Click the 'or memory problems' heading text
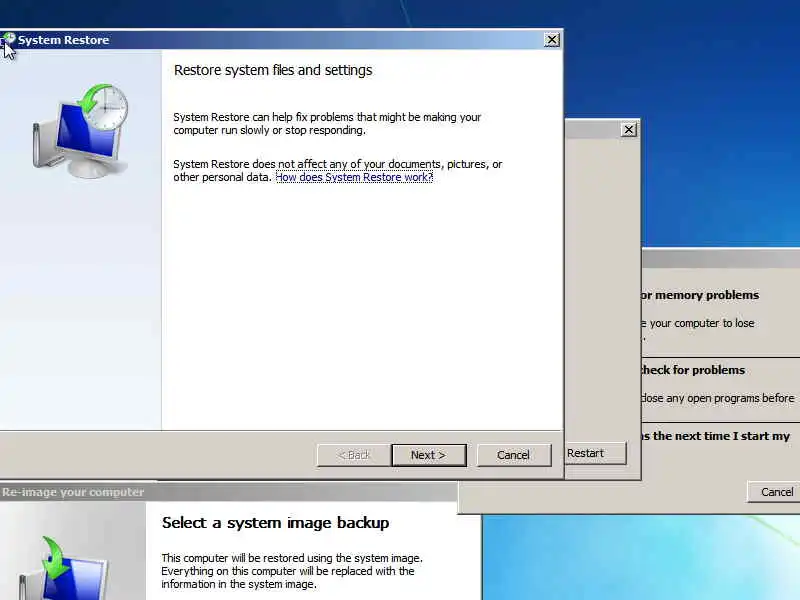The height and width of the screenshot is (600, 800). (700, 295)
